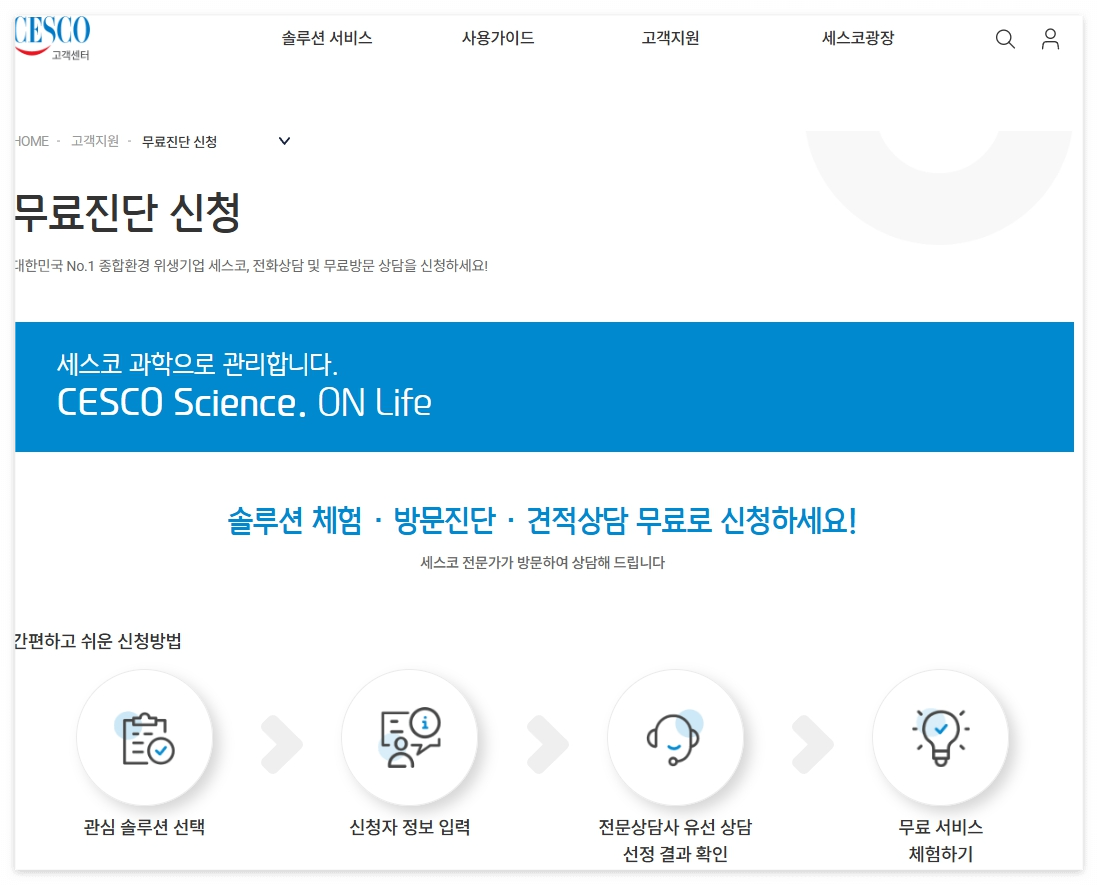1098x885 pixels.
Task: Click the blue CESCO Science ON Life banner
Action: pos(544,386)
